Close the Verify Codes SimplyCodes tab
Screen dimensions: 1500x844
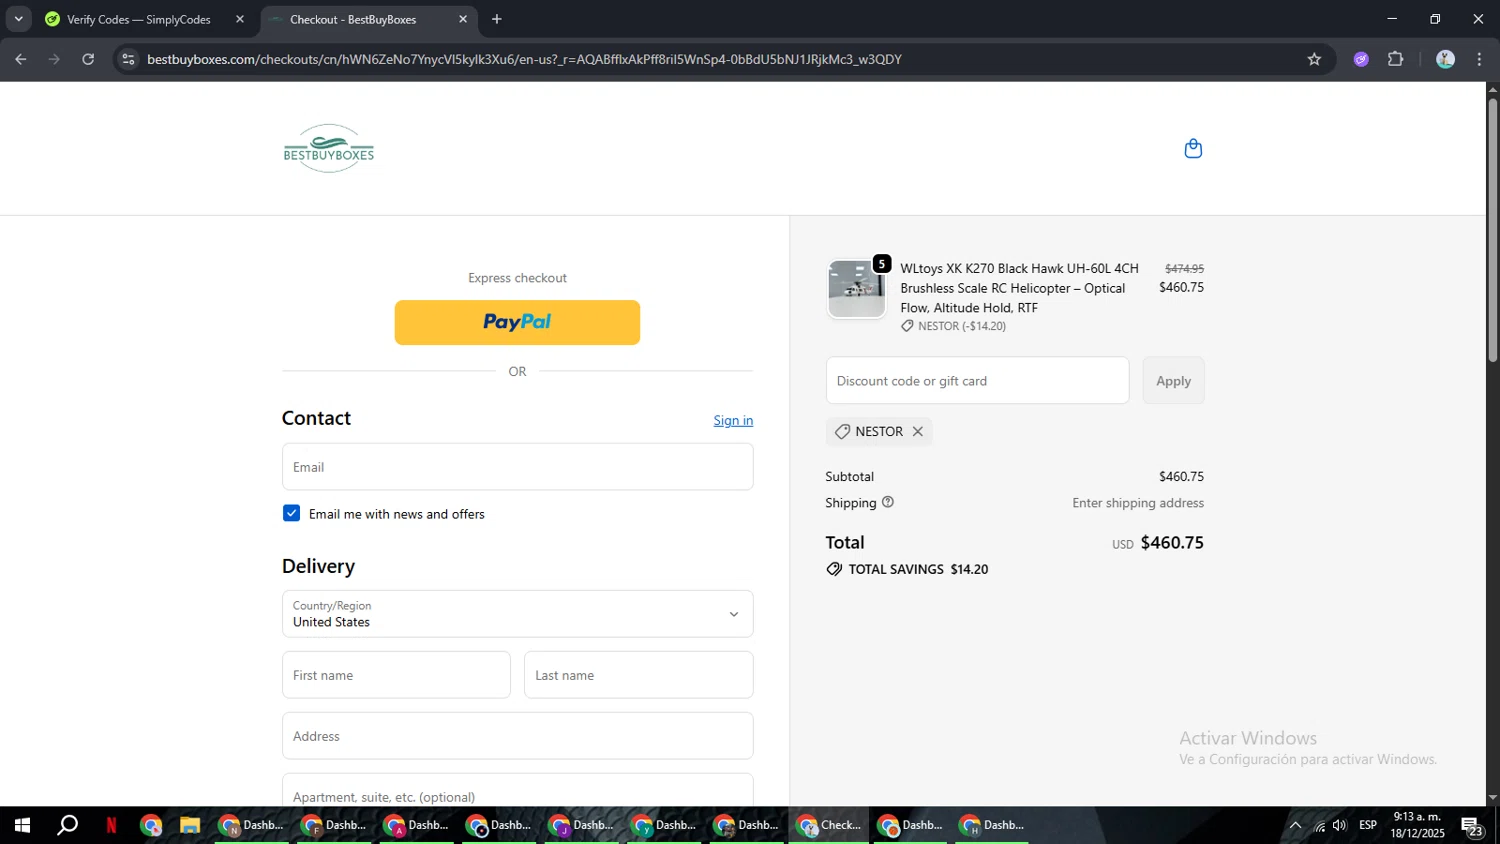click(x=240, y=19)
